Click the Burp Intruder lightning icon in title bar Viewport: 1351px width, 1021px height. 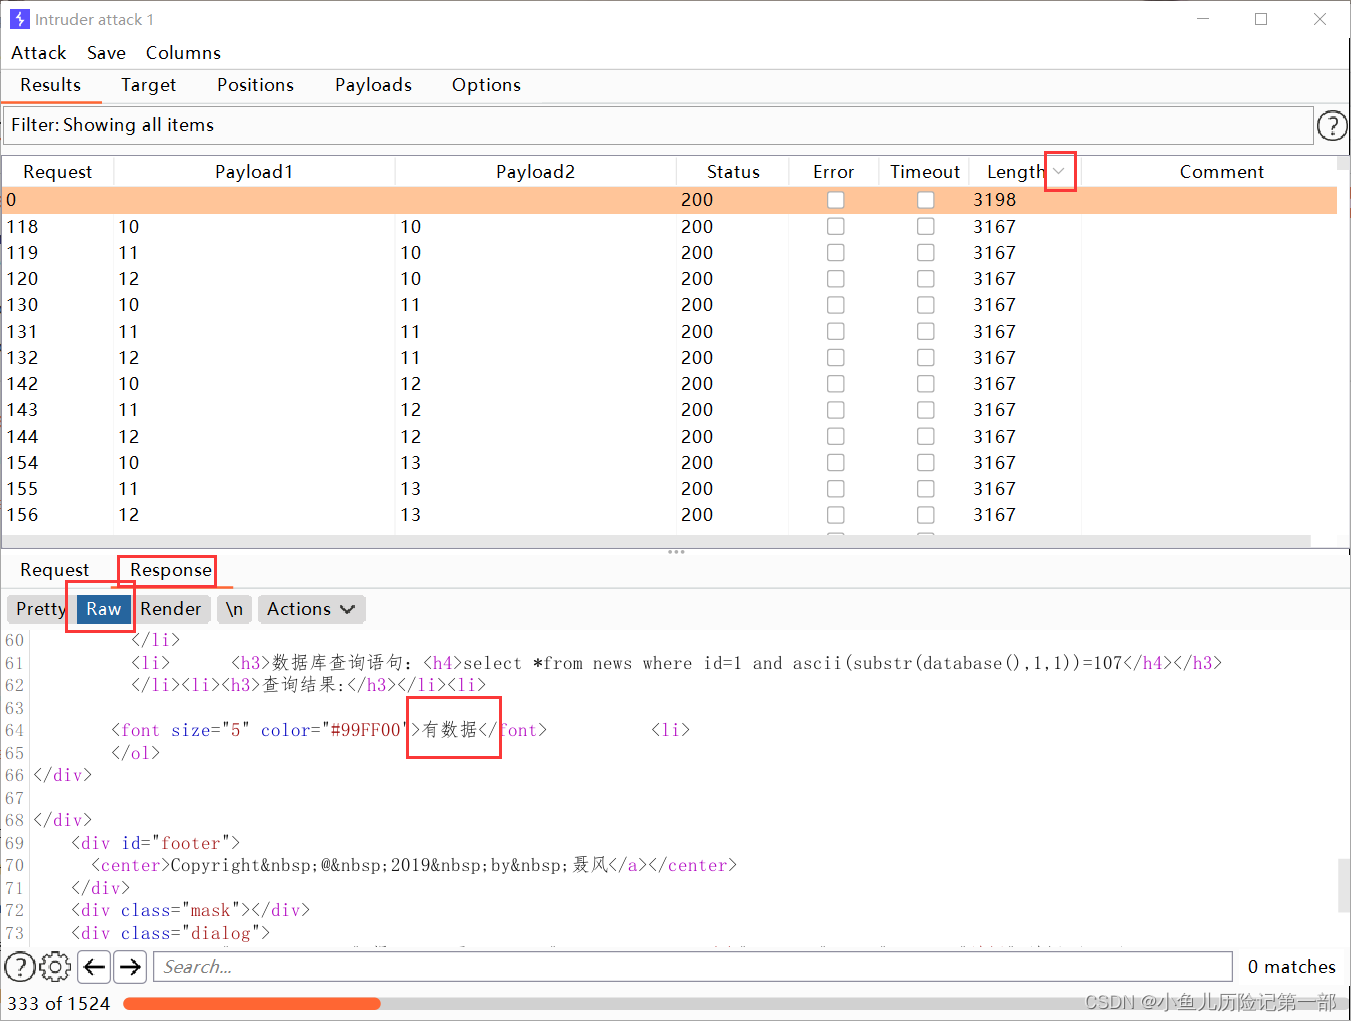19,19
